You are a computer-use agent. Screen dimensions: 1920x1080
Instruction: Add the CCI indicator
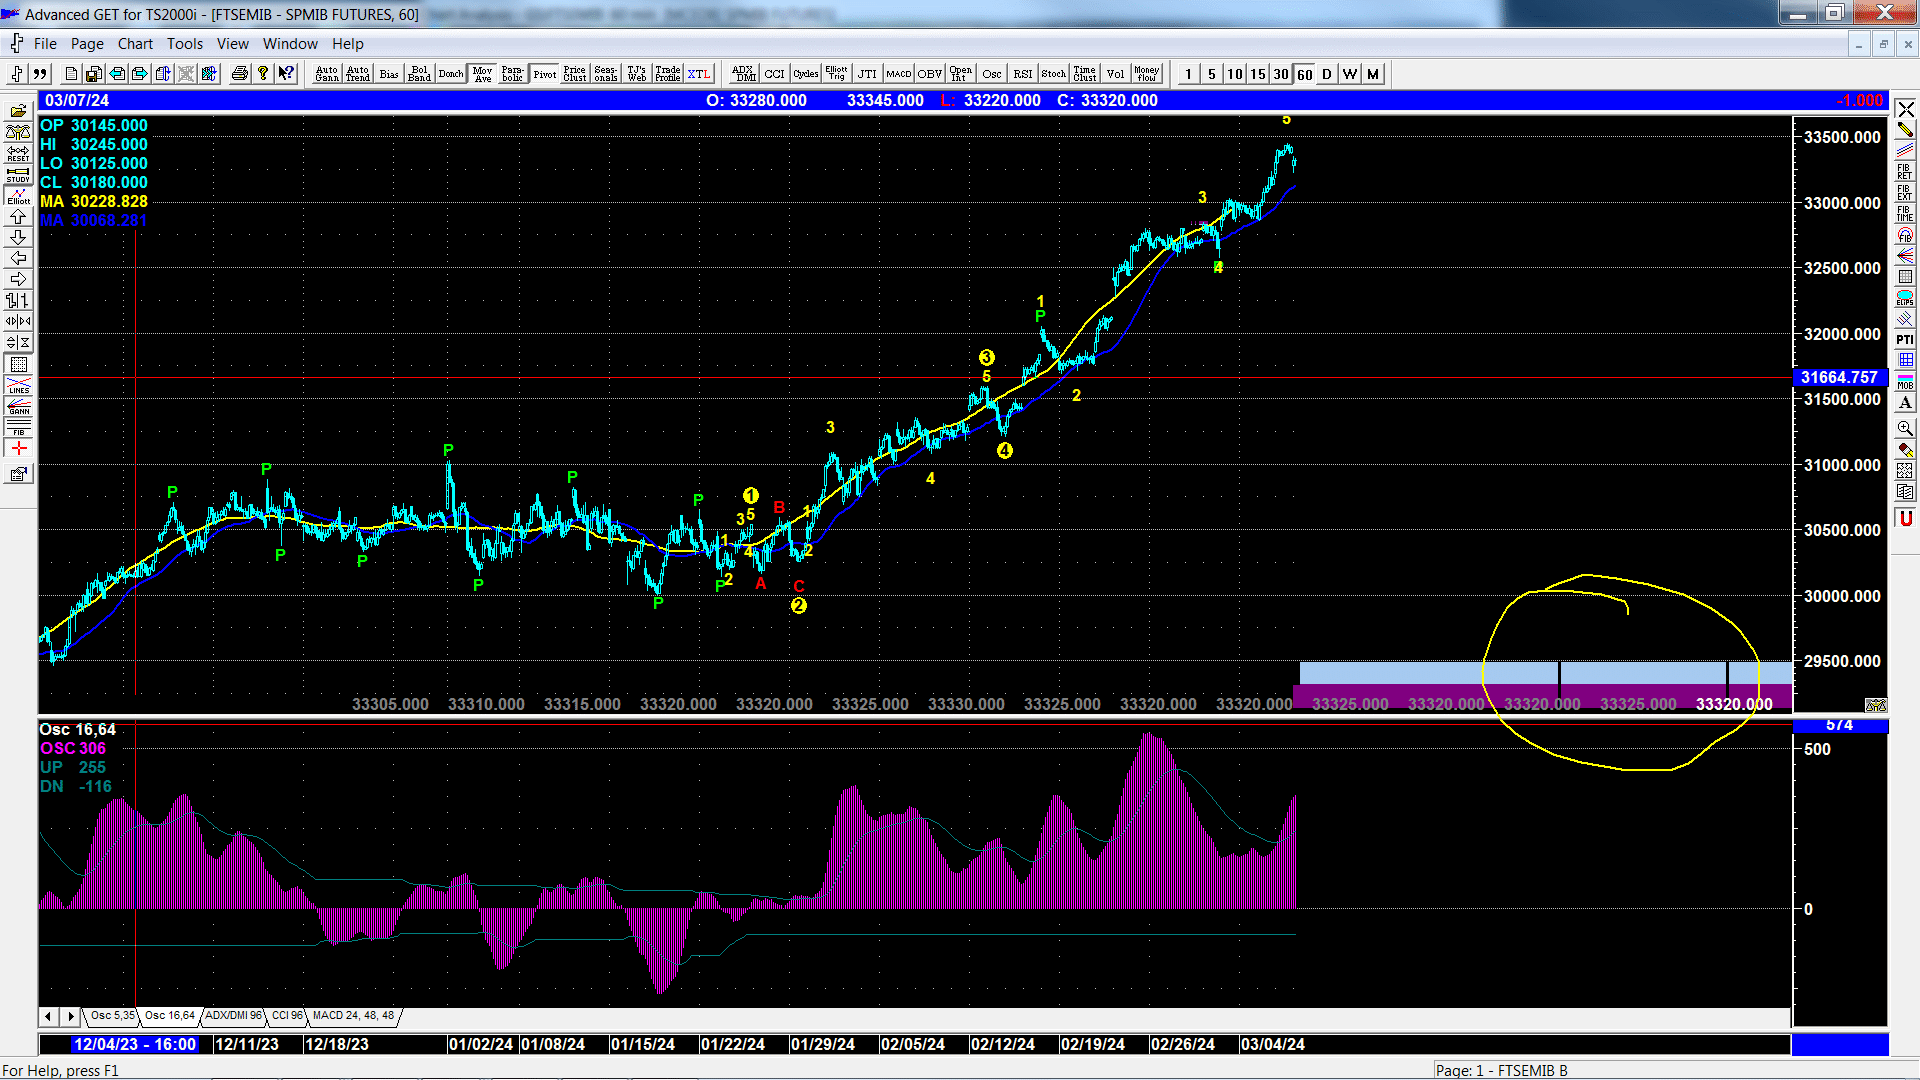[775, 74]
